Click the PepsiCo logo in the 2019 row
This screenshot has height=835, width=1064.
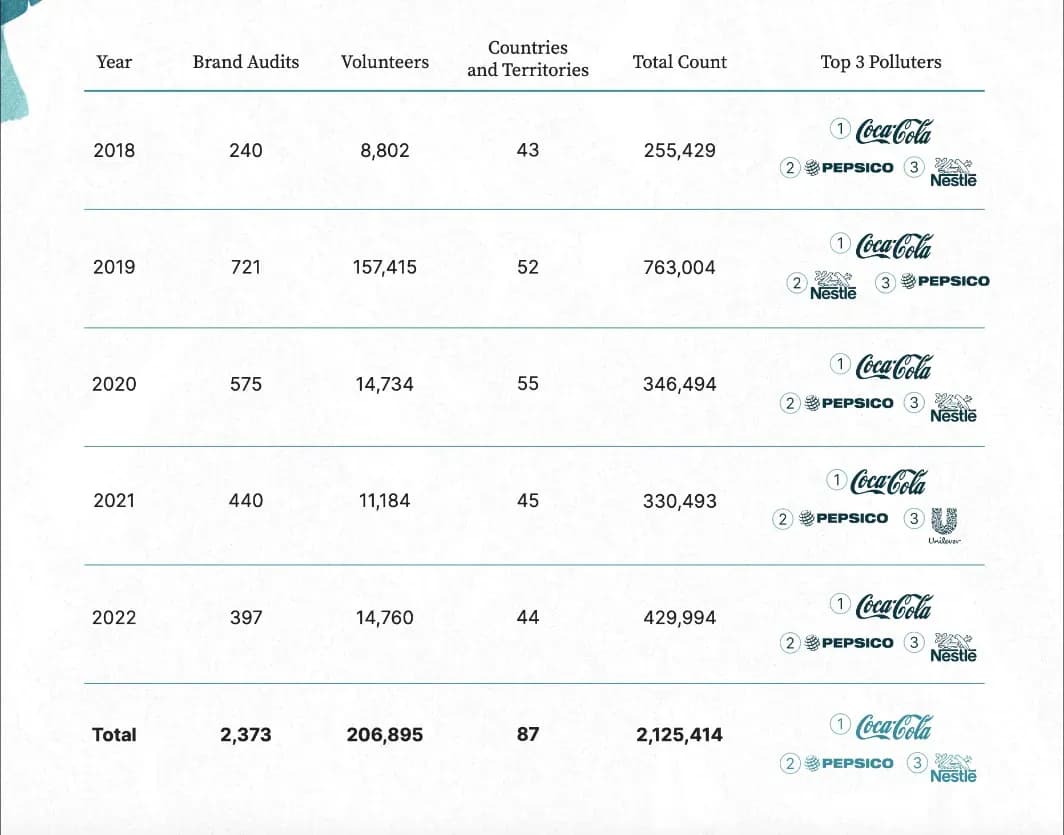945,282
